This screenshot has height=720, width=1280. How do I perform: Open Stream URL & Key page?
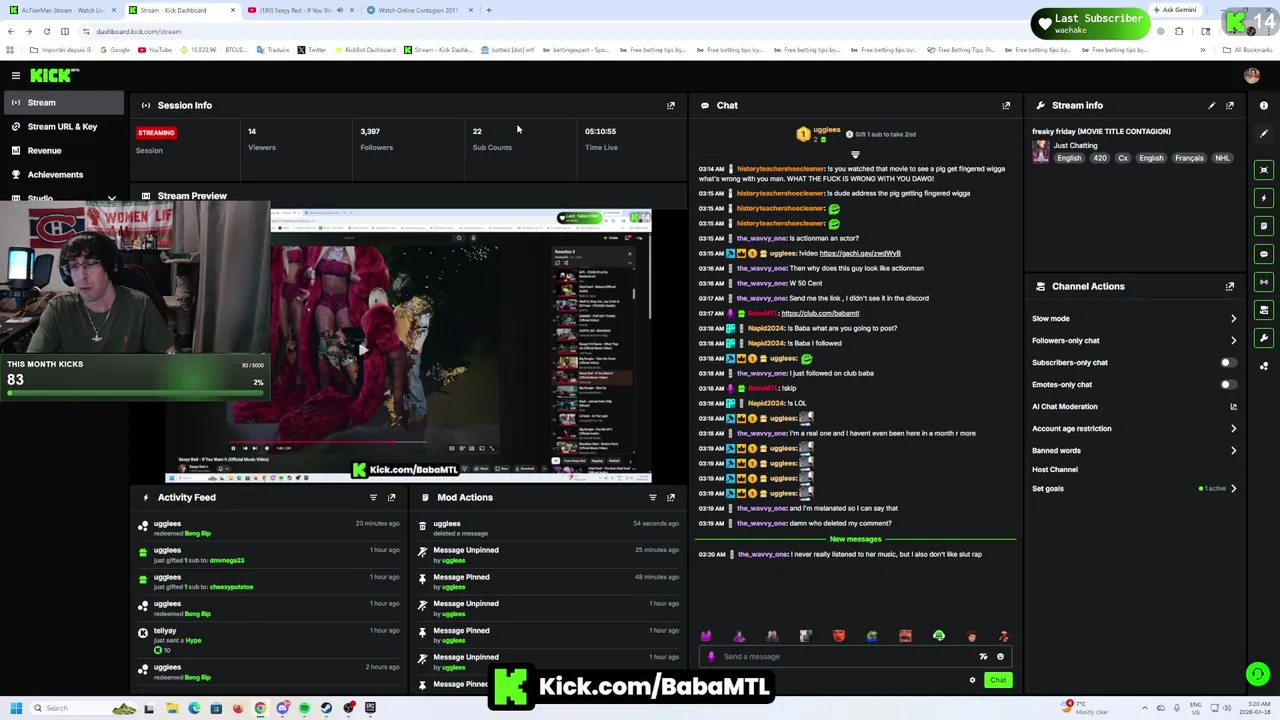point(62,126)
